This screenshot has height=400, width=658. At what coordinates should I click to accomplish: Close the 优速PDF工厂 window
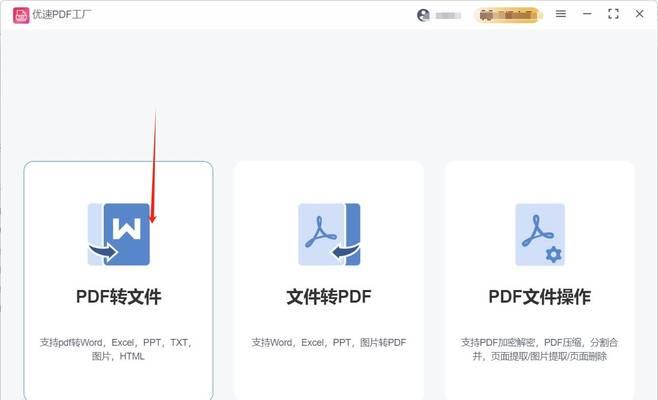point(639,14)
